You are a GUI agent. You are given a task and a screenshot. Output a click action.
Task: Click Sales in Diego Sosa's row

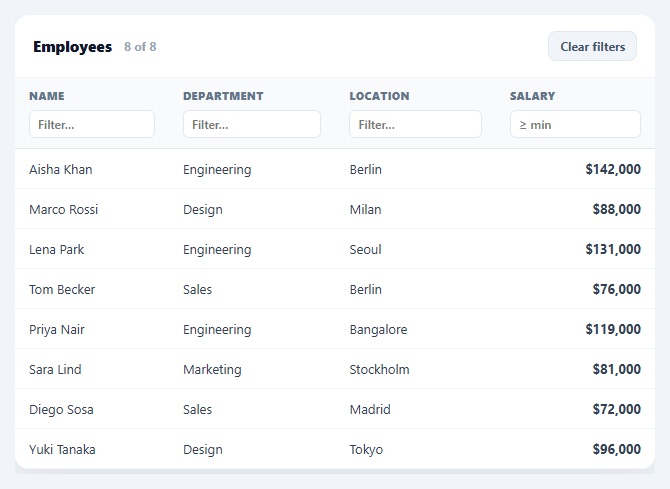pyautogui.click(x=197, y=409)
